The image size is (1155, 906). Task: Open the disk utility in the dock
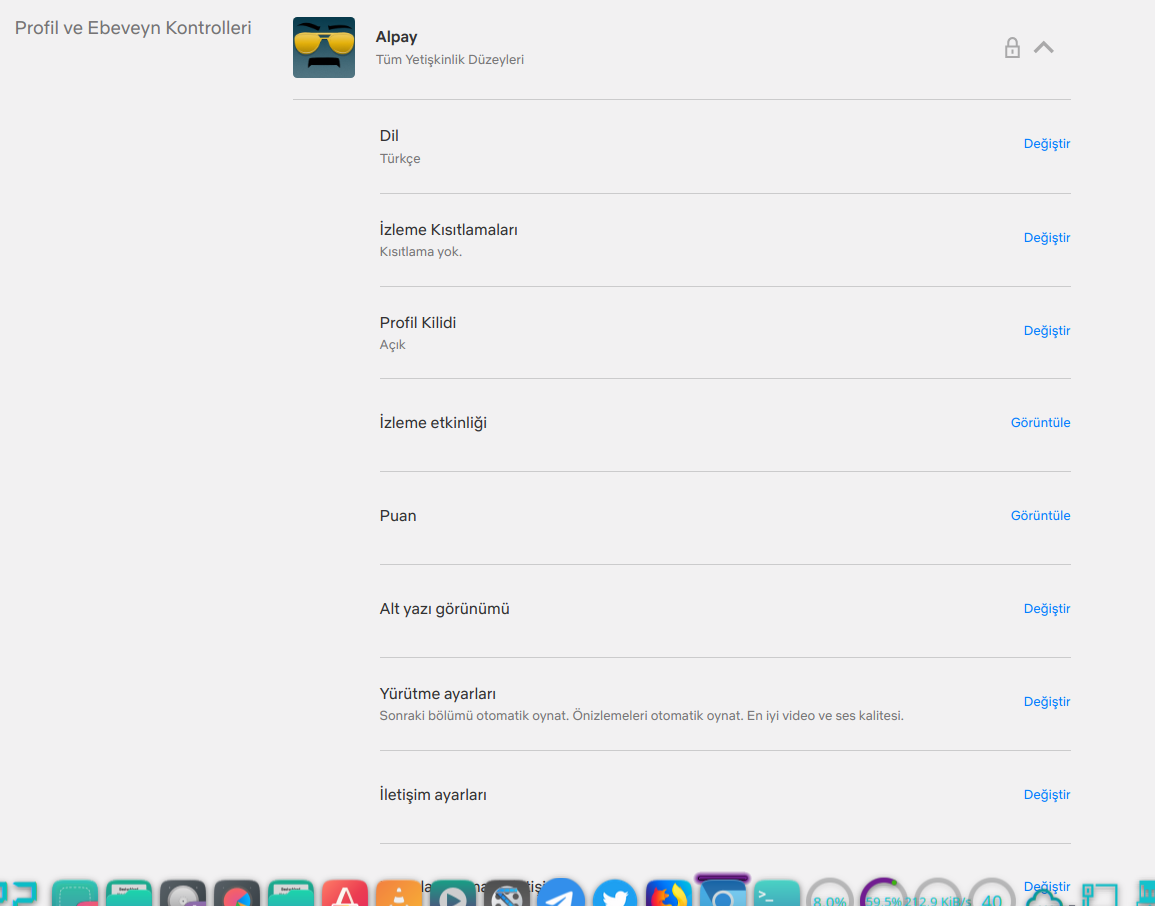click(183, 893)
